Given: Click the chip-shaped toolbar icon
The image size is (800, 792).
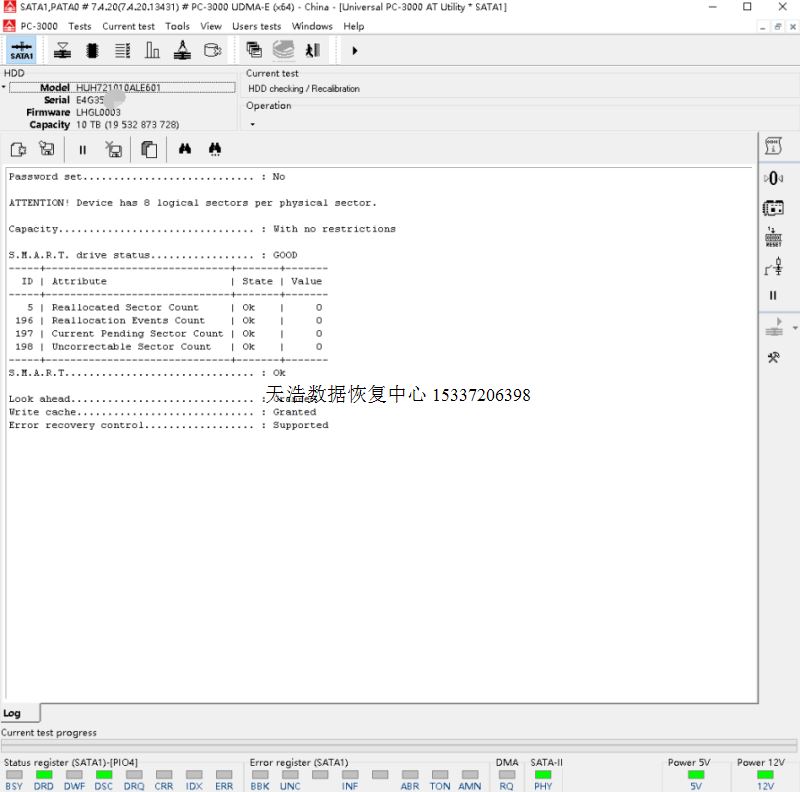Looking at the screenshot, I should point(92,50).
